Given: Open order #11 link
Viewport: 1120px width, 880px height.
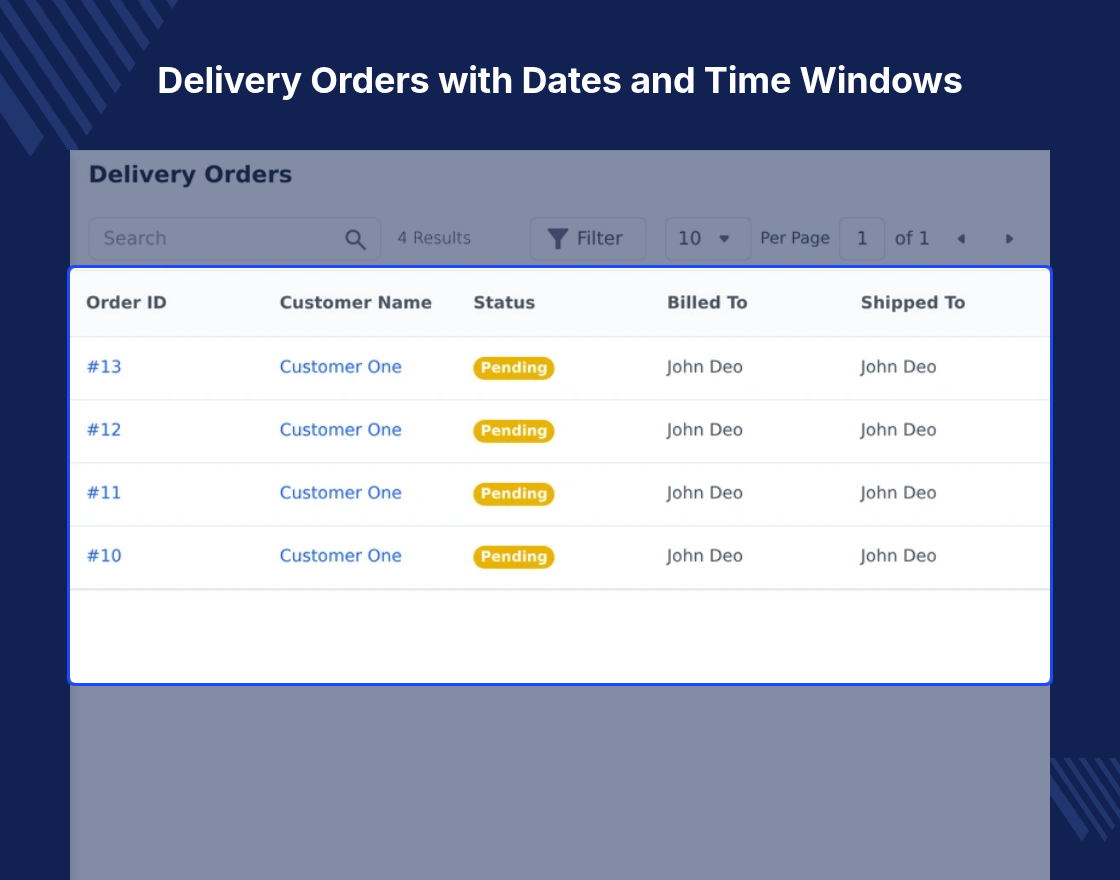Looking at the screenshot, I should pyautogui.click(x=104, y=492).
